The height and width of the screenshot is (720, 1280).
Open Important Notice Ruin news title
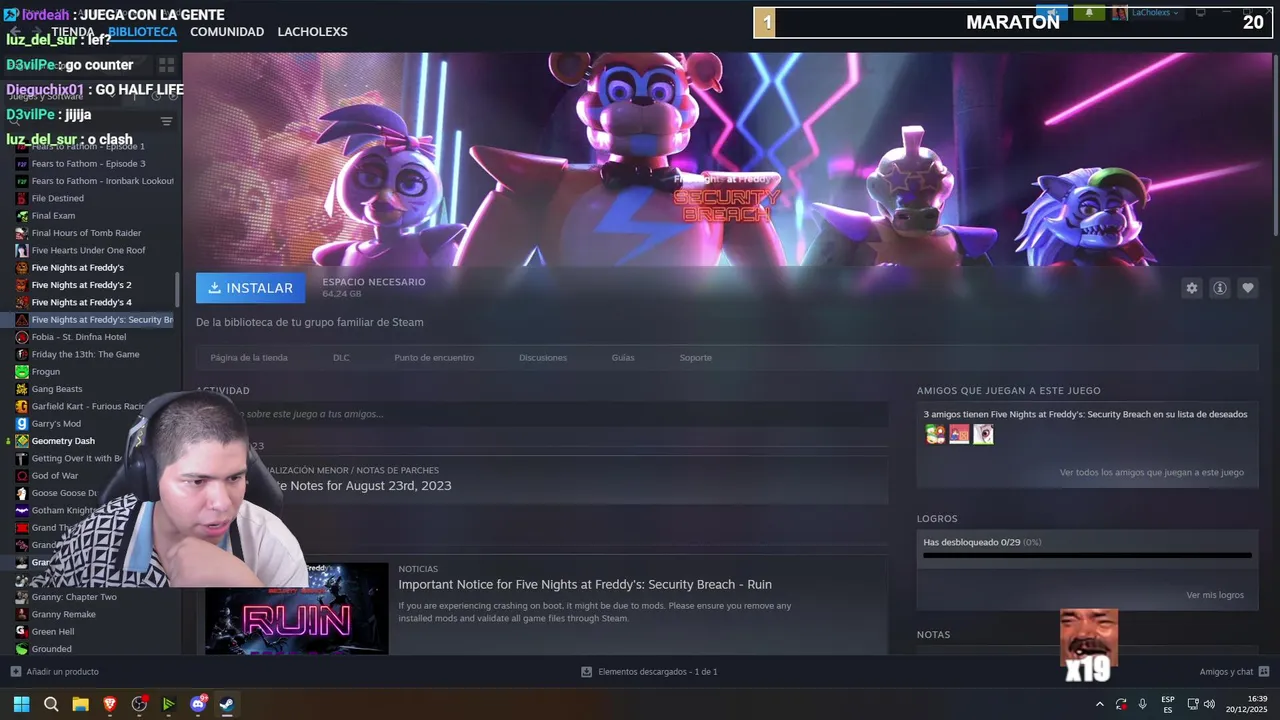[x=585, y=585]
